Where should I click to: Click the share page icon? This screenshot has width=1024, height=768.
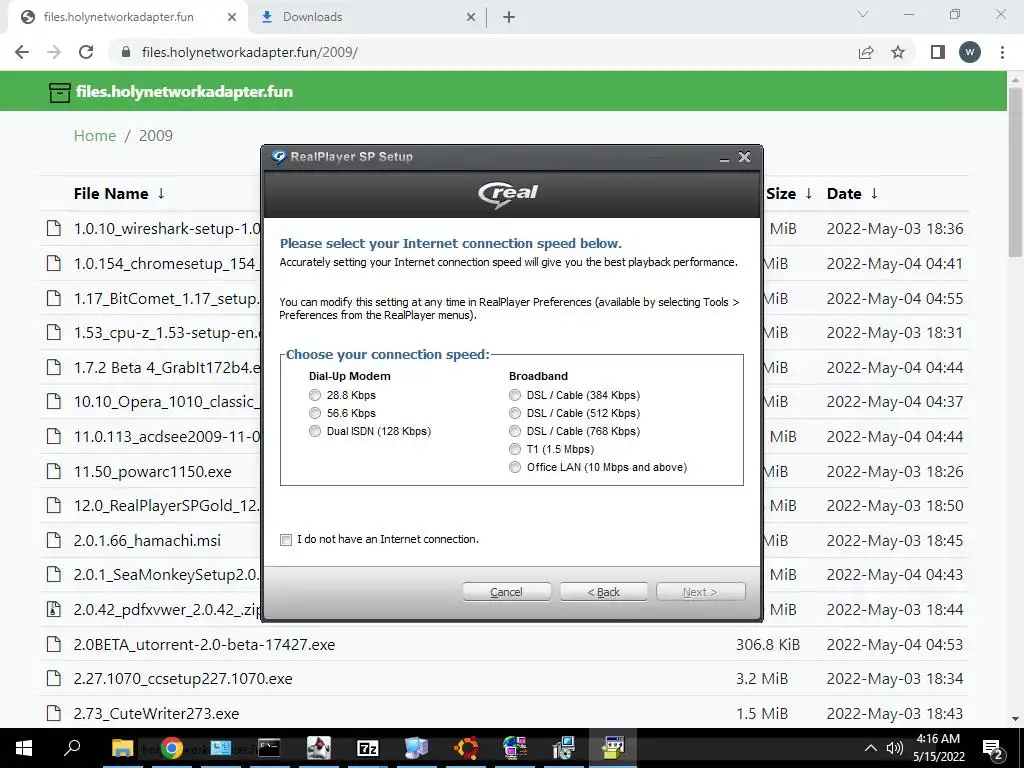(866, 52)
